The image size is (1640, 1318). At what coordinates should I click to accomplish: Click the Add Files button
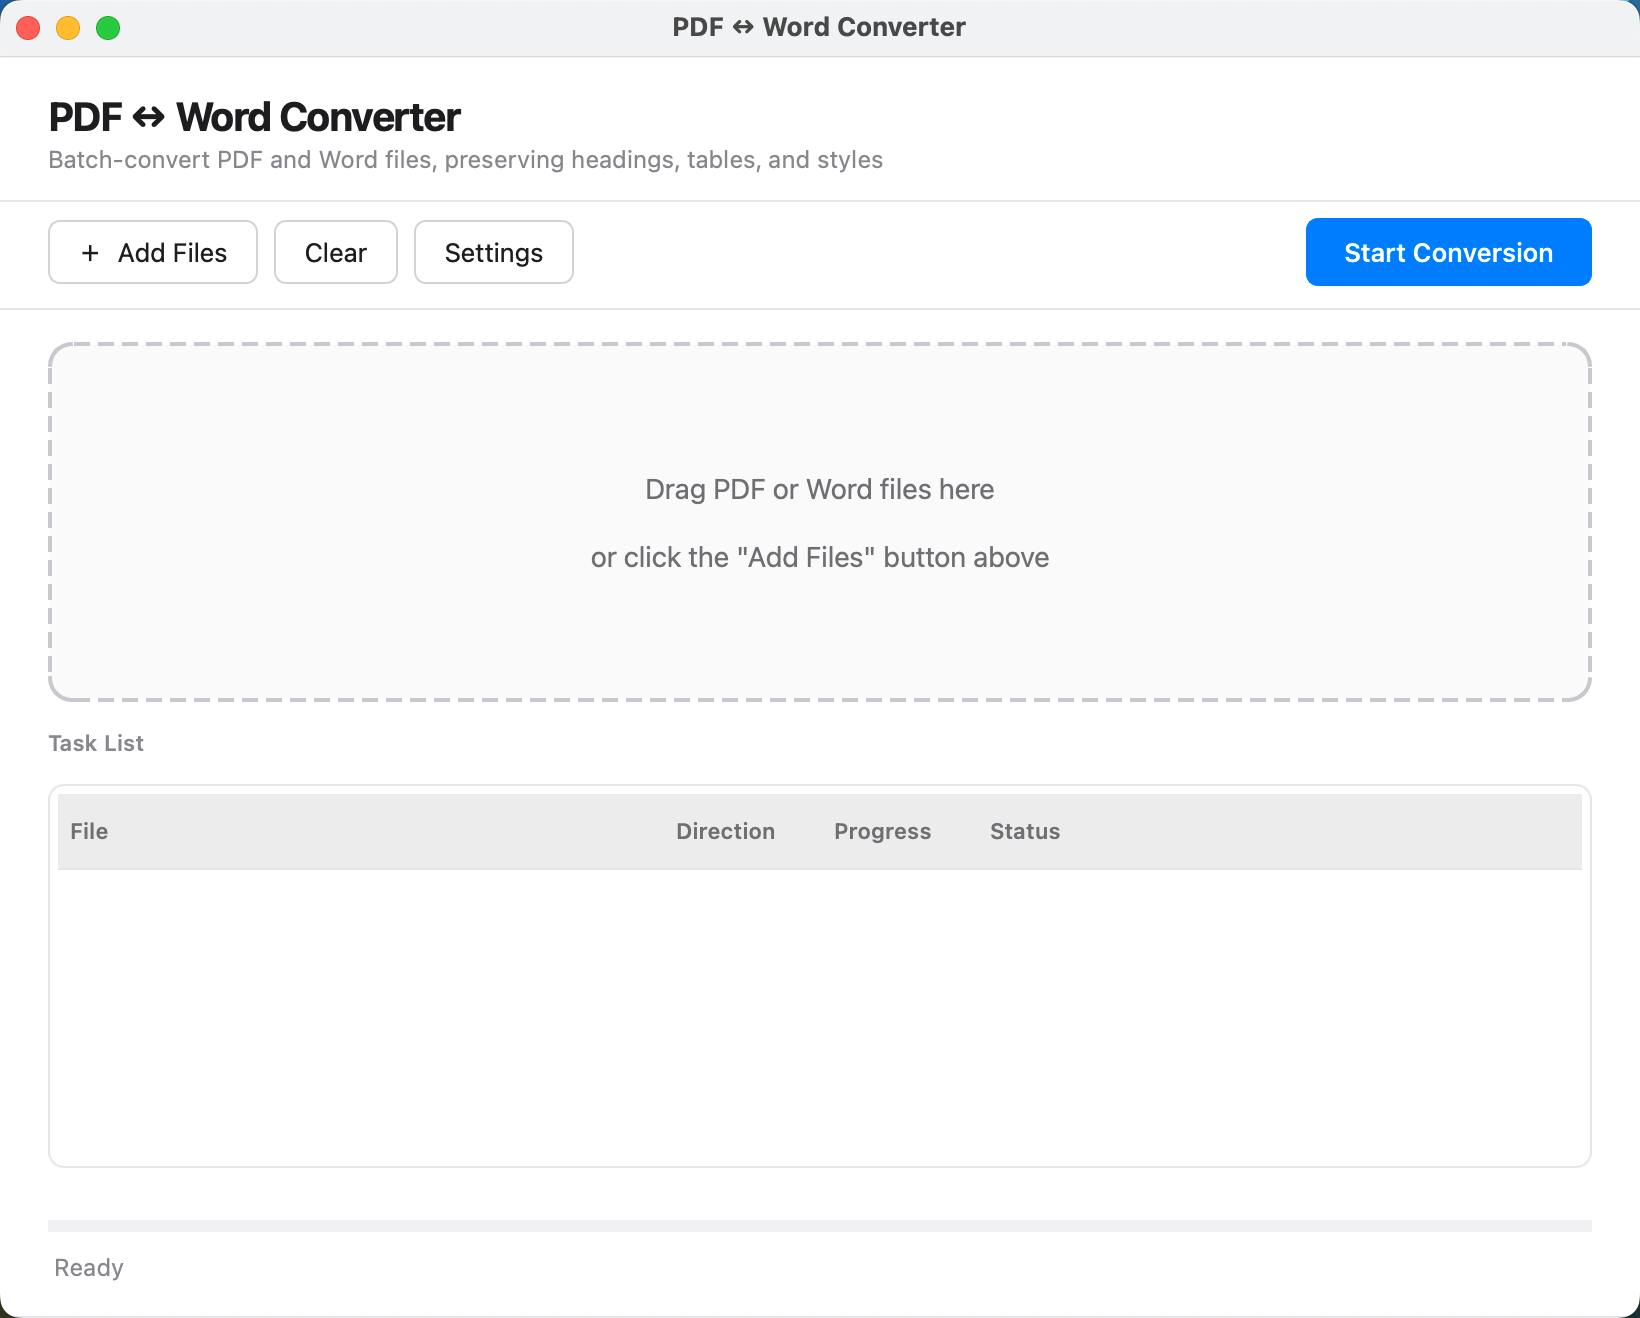pyautogui.click(x=153, y=252)
